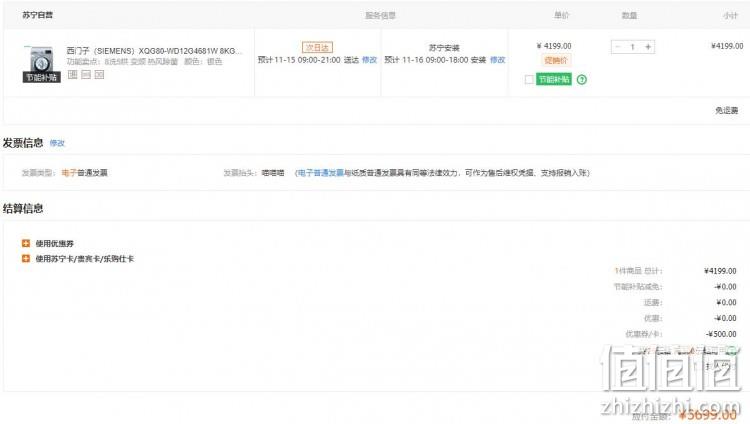Image resolution: width=750 pixels, height=424 pixels.
Task: Click the 发票信息 invoice section heading
Action: (23, 143)
